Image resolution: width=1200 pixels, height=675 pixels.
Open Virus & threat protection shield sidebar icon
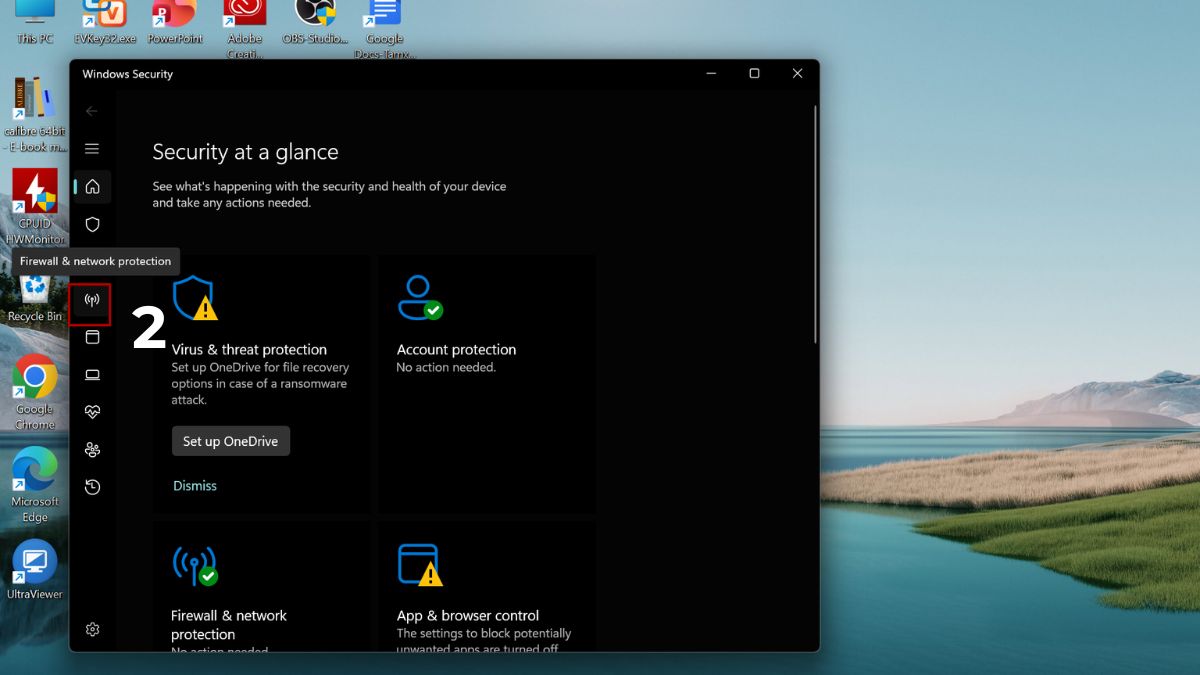click(x=92, y=225)
